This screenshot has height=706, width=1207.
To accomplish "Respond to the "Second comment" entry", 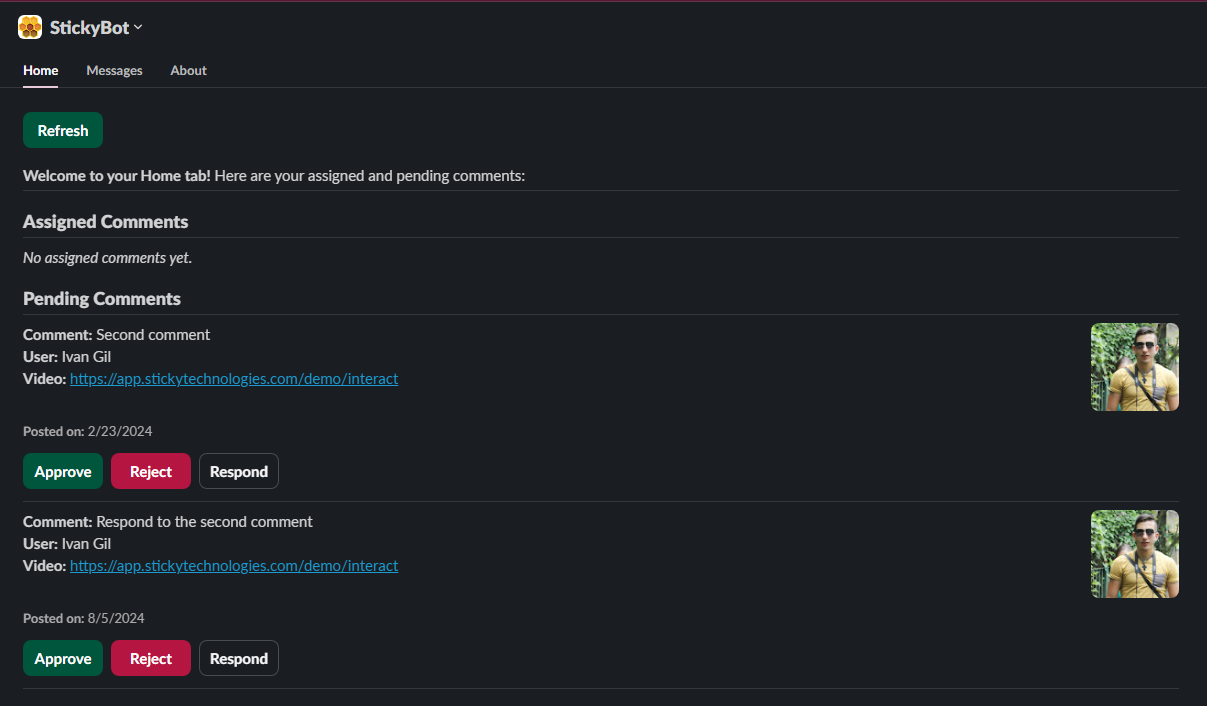I will point(239,472).
